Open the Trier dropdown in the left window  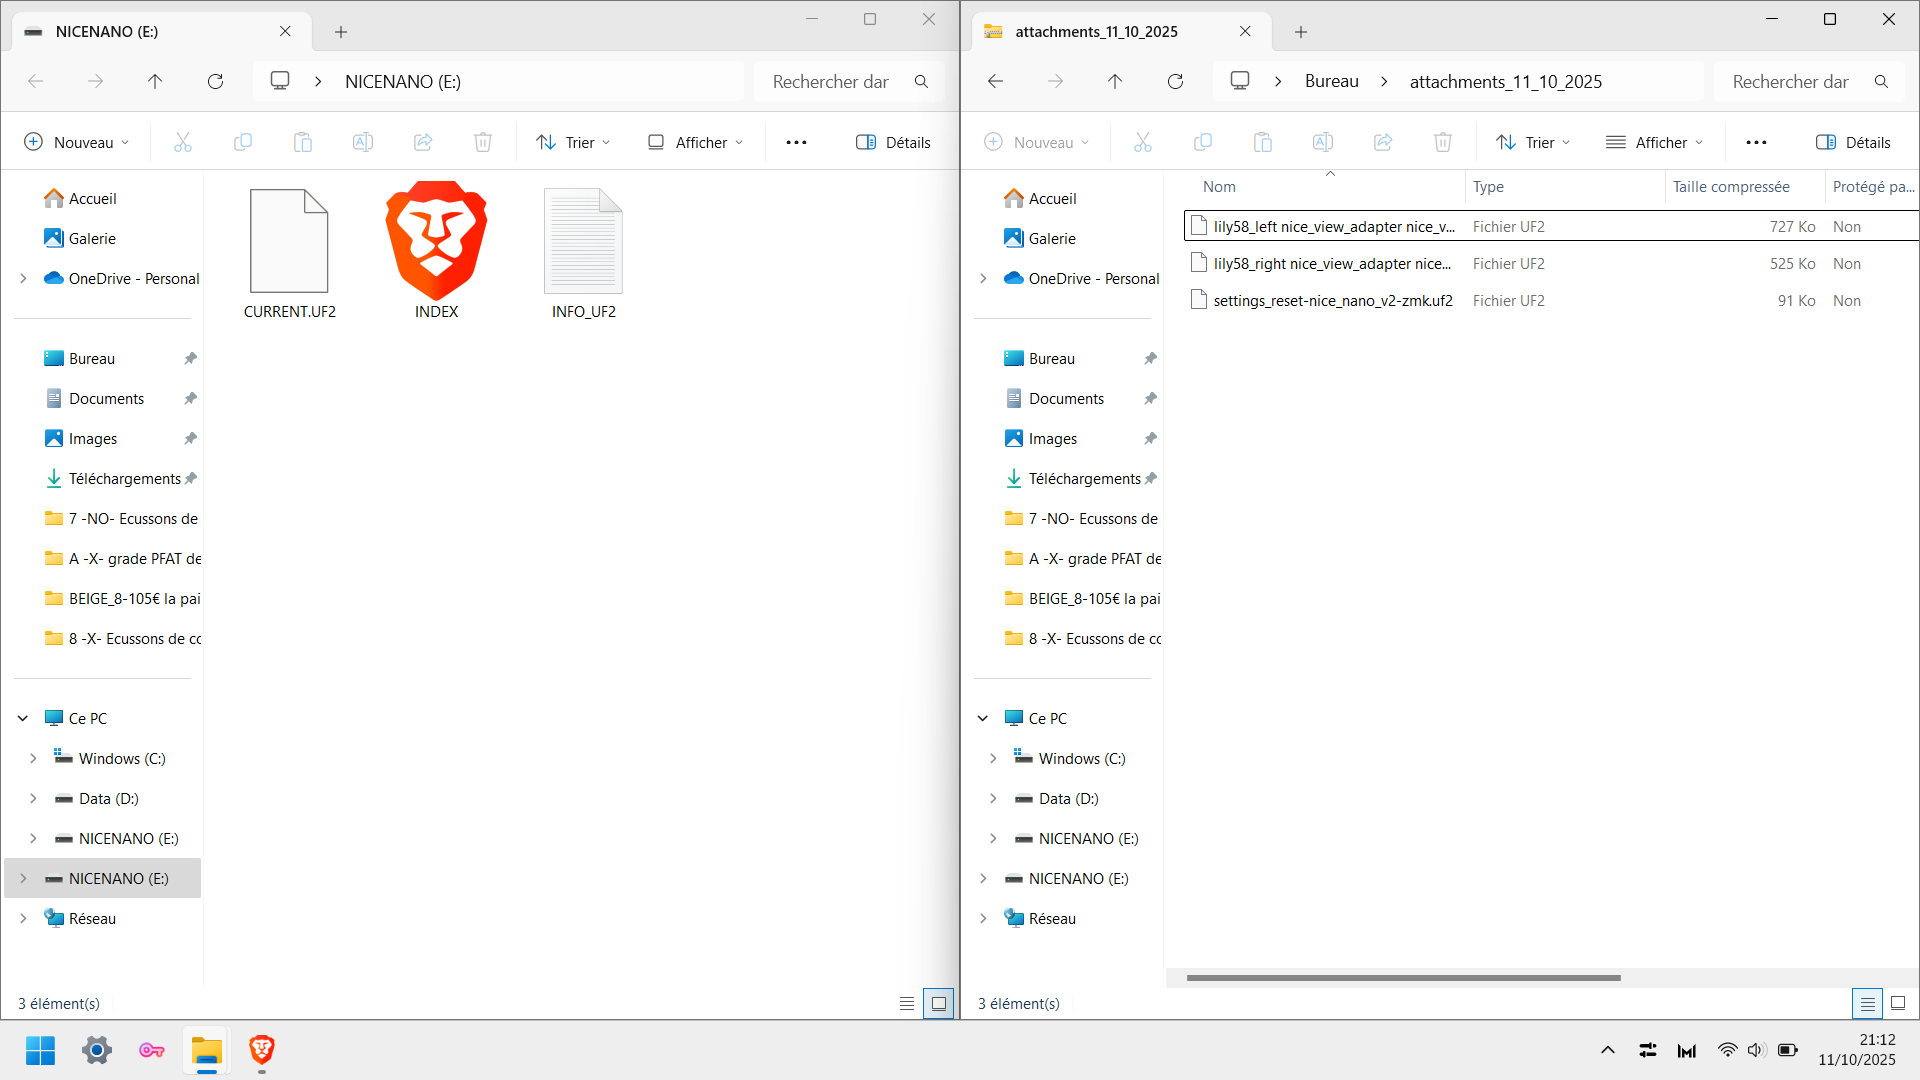[x=573, y=142]
